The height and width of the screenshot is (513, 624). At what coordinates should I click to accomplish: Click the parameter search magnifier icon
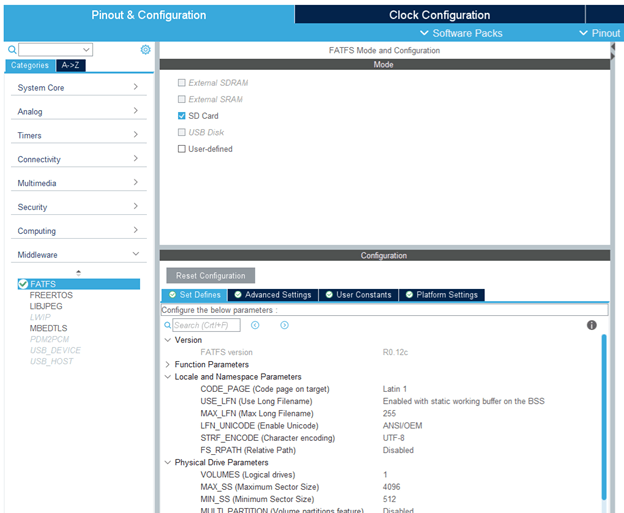click(168, 325)
